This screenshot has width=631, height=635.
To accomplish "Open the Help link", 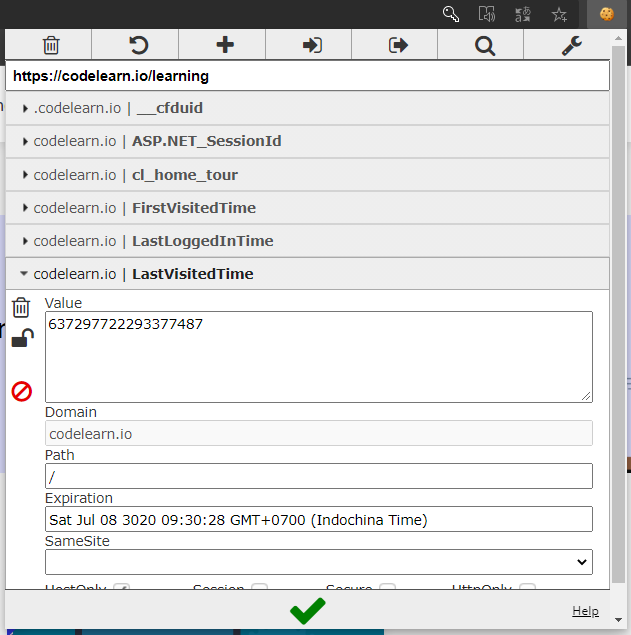I will (x=585, y=611).
